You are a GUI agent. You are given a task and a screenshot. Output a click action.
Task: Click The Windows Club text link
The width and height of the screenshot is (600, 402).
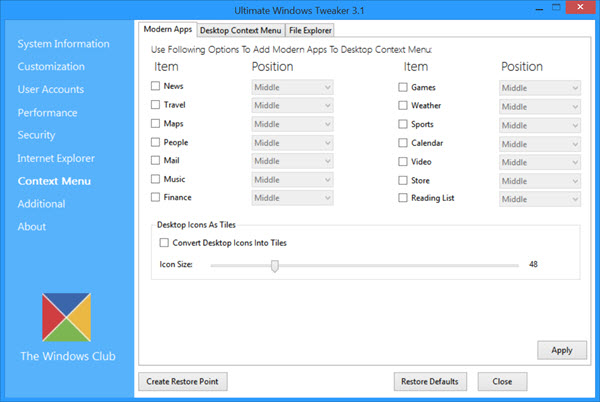(x=68, y=356)
